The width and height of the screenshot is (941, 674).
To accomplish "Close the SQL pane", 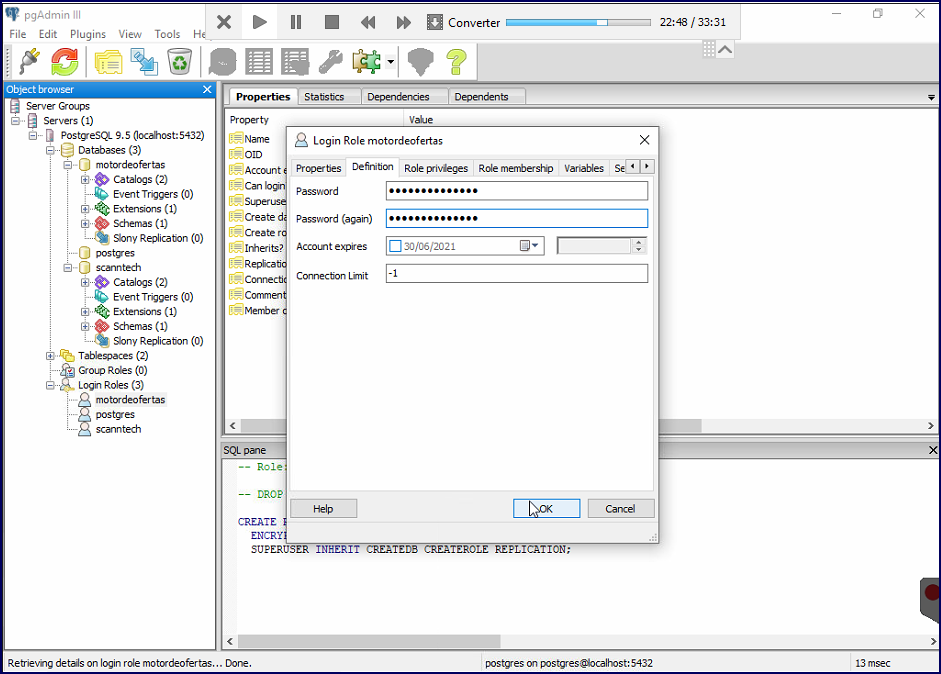I will point(933,450).
